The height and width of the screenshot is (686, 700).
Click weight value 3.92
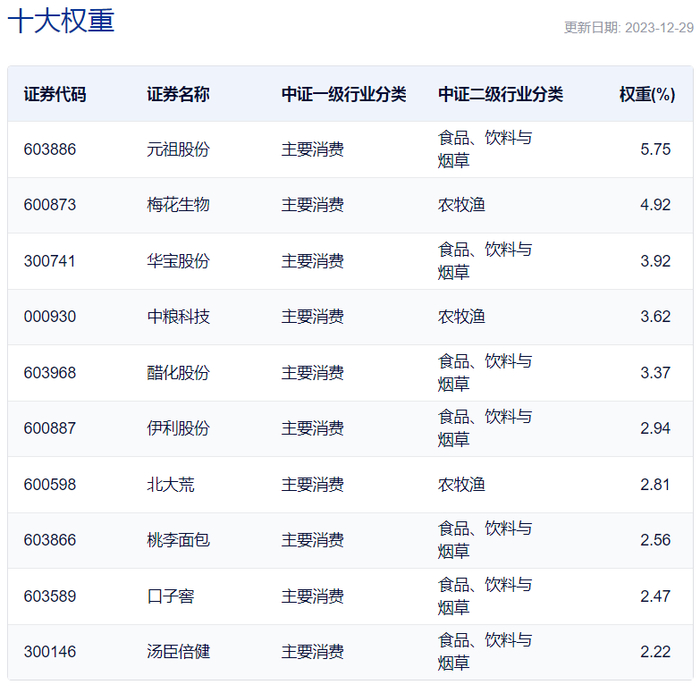[655, 261]
